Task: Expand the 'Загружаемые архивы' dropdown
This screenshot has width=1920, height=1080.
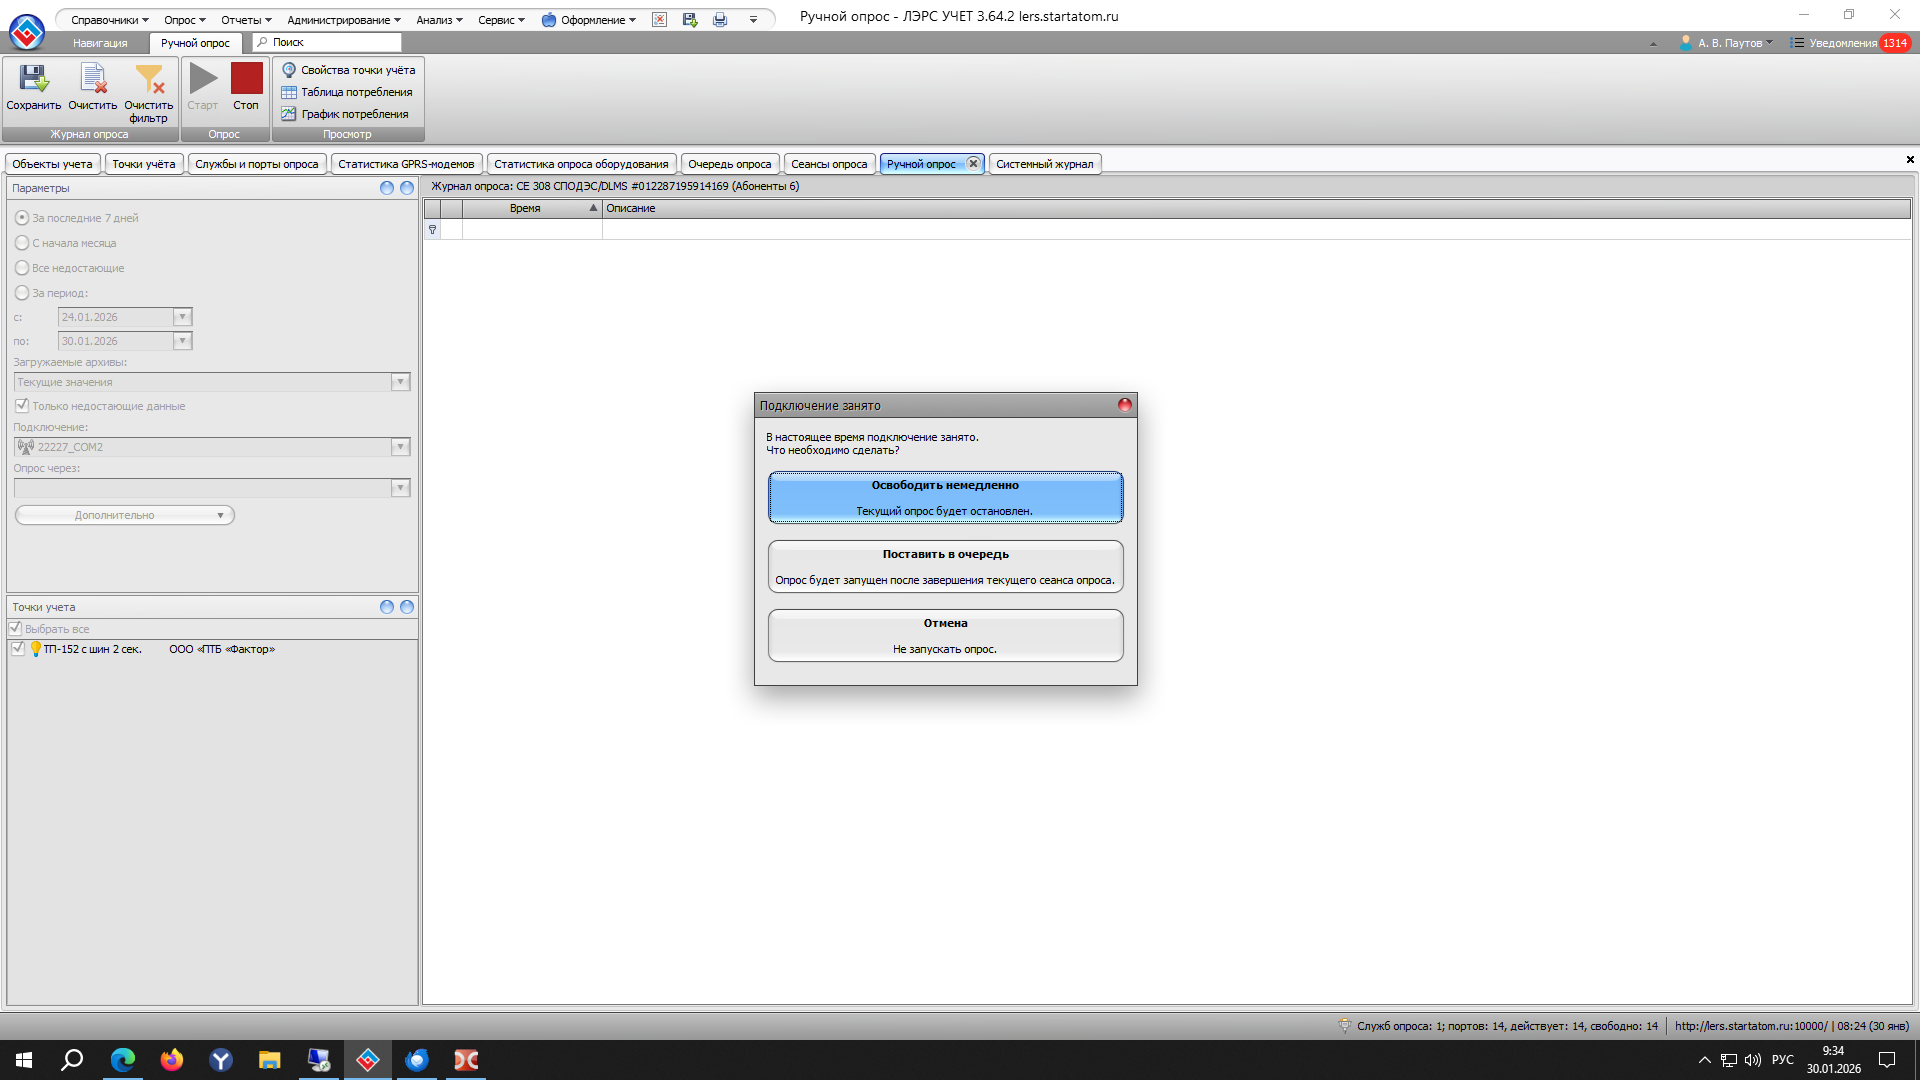Action: pos(400,382)
